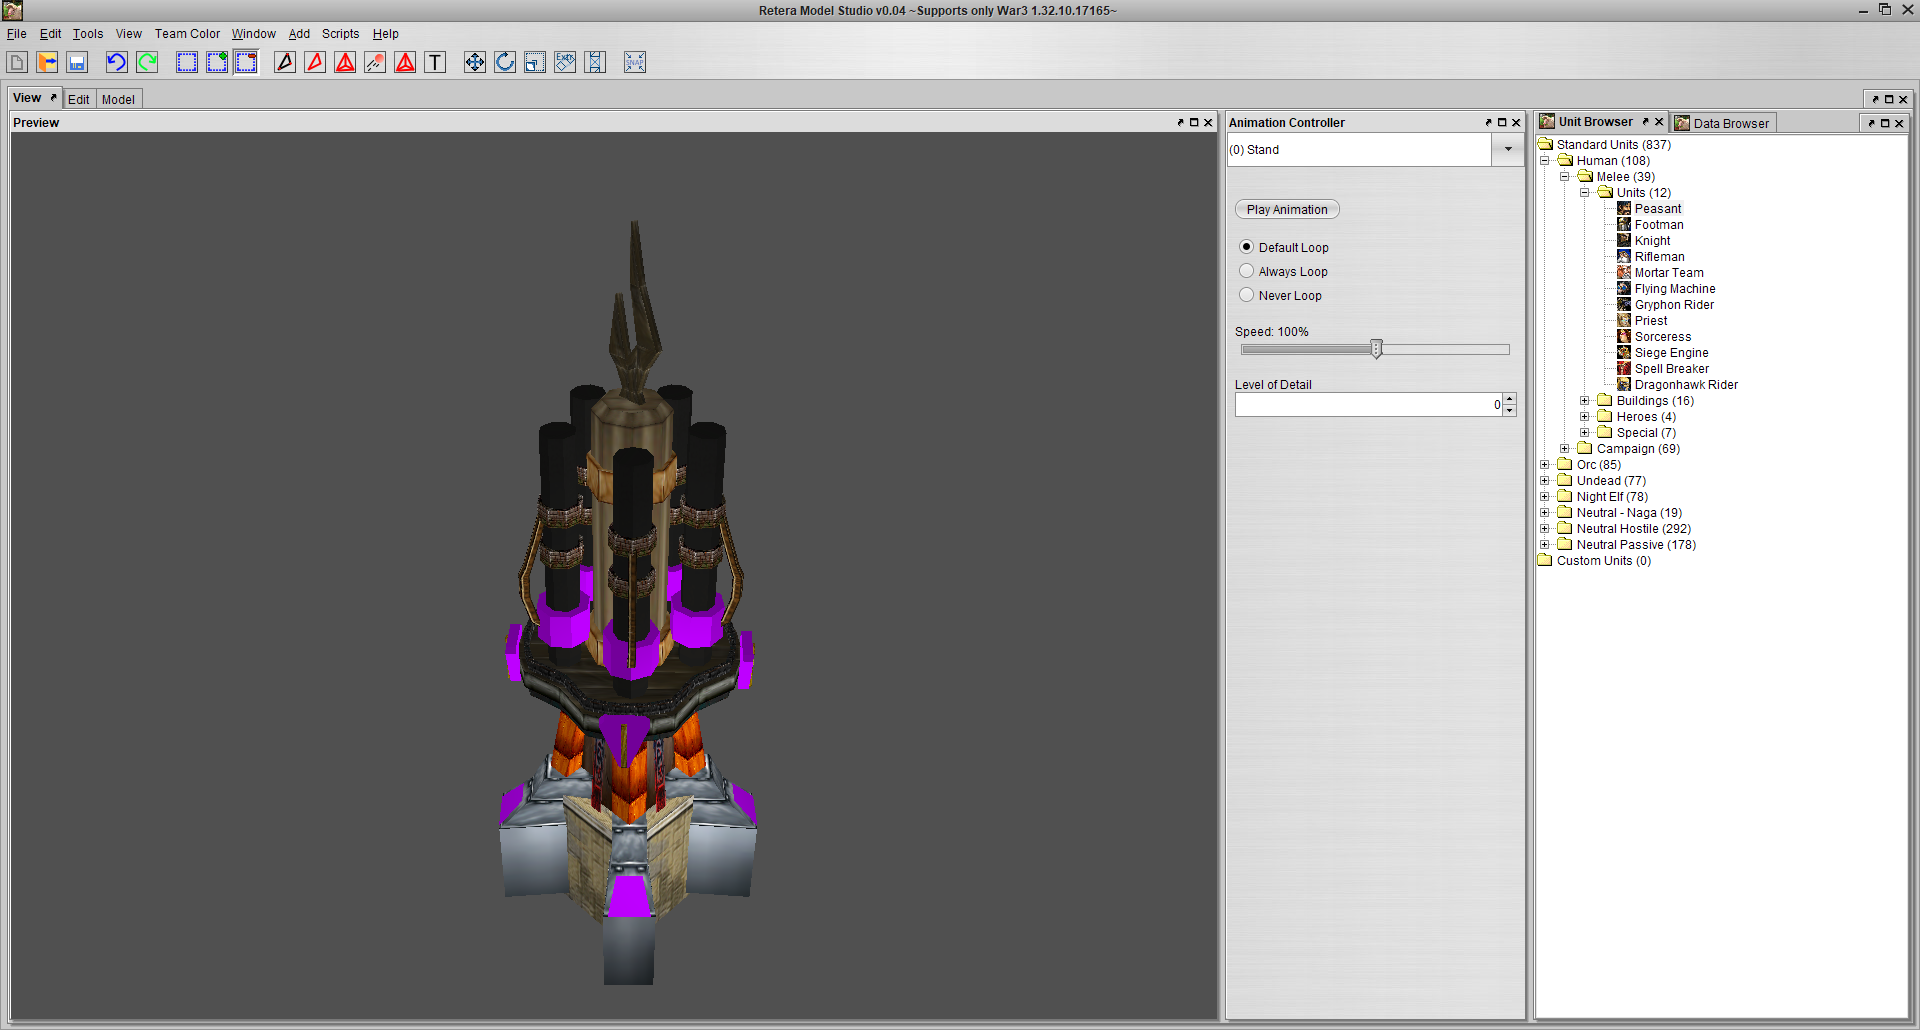Select the Default Loop radio button
1920x1030 pixels.
[1246, 246]
